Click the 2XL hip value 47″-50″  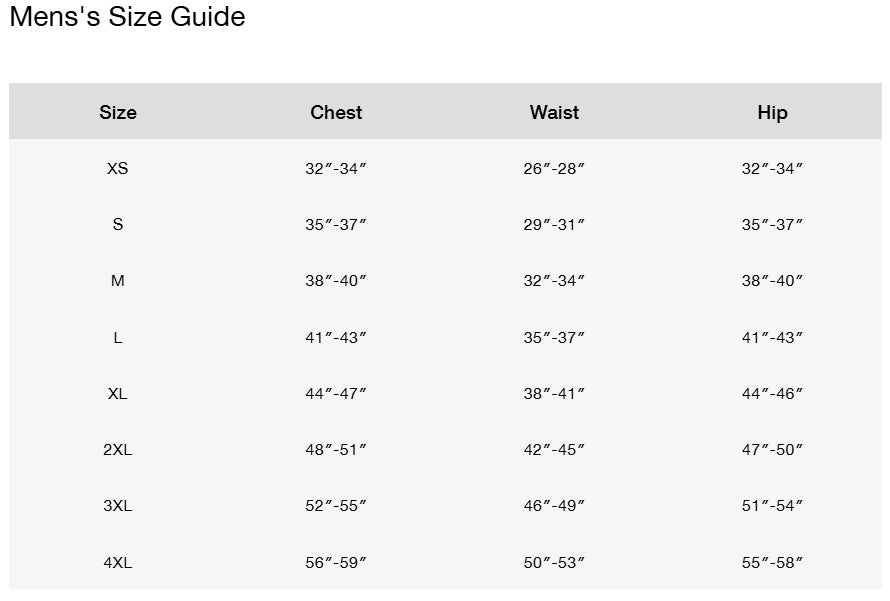(772, 450)
